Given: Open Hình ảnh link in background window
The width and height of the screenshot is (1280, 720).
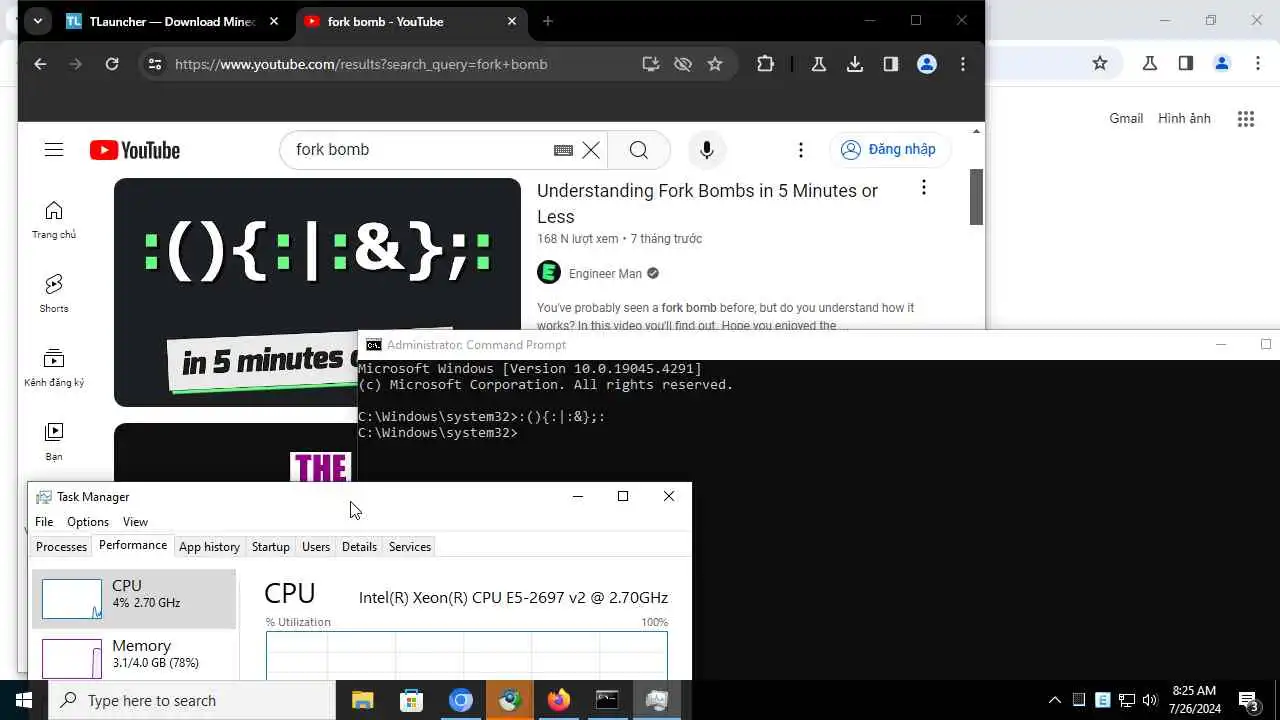Looking at the screenshot, I should pos(1184,118).
